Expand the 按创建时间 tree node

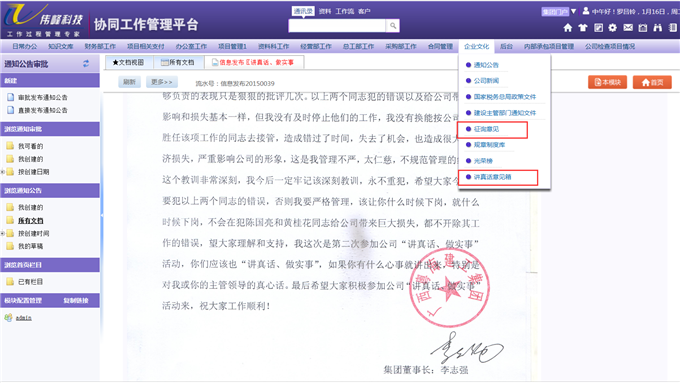[3, 233]
